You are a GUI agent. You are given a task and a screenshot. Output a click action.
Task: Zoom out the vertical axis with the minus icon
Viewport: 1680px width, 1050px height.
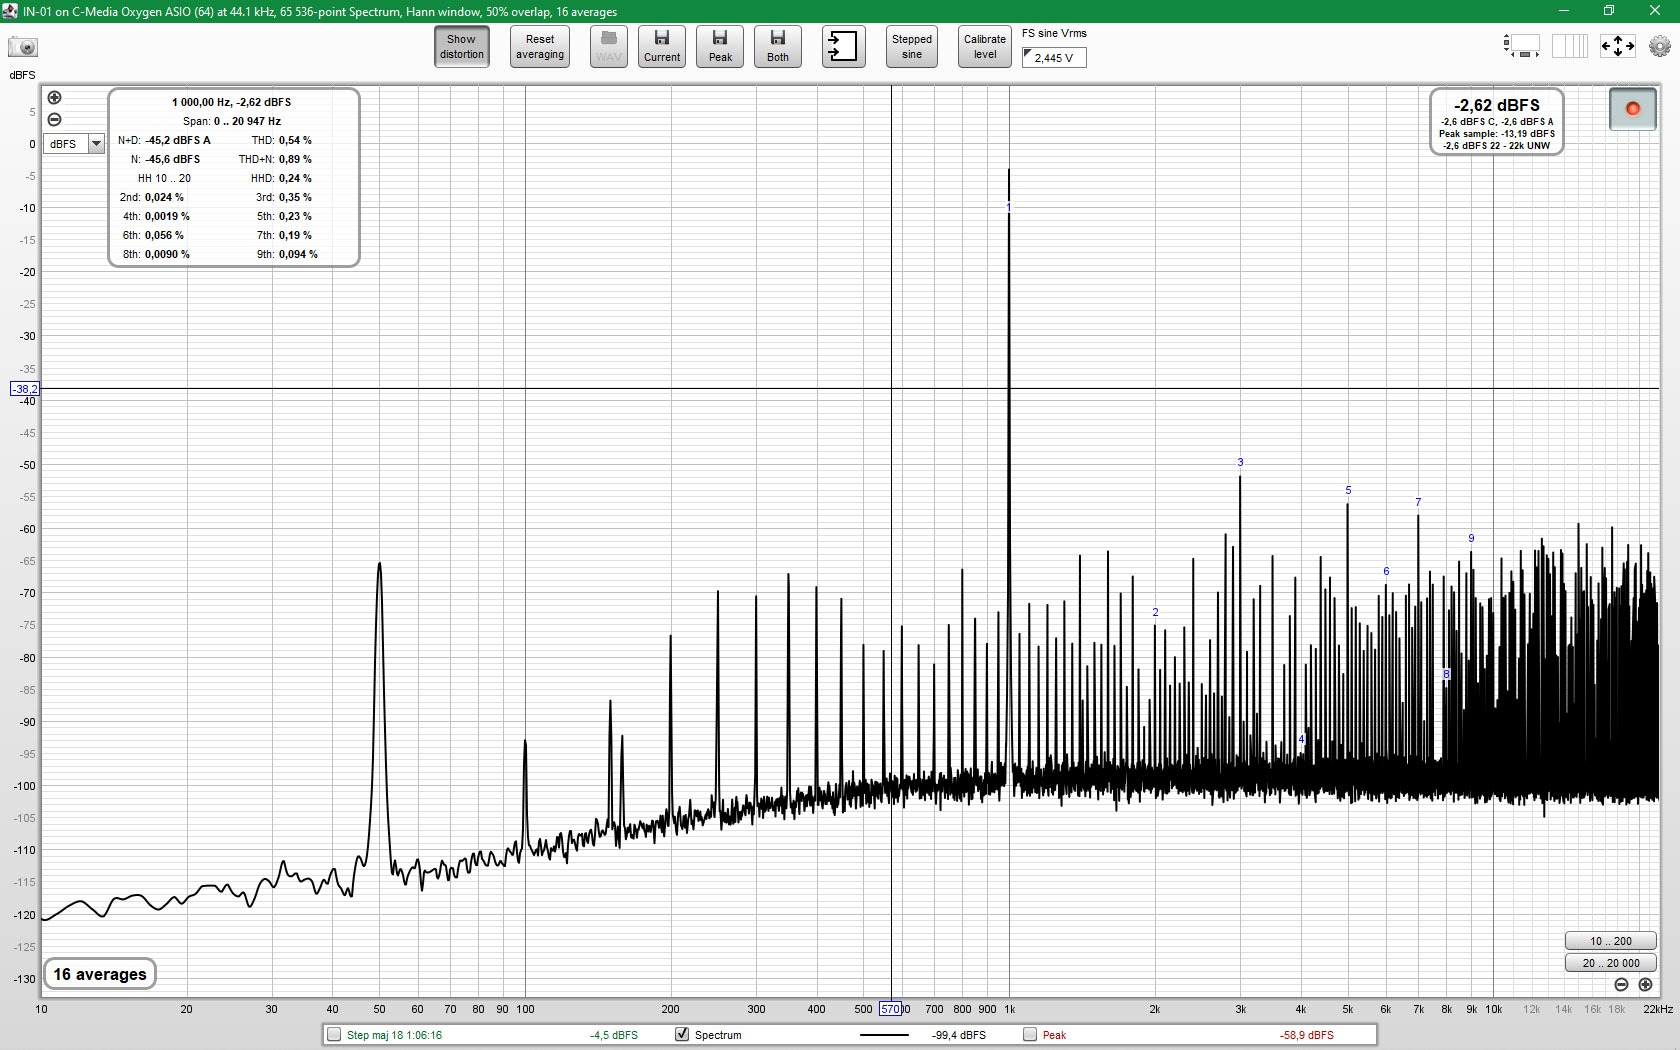click(54, 119)
